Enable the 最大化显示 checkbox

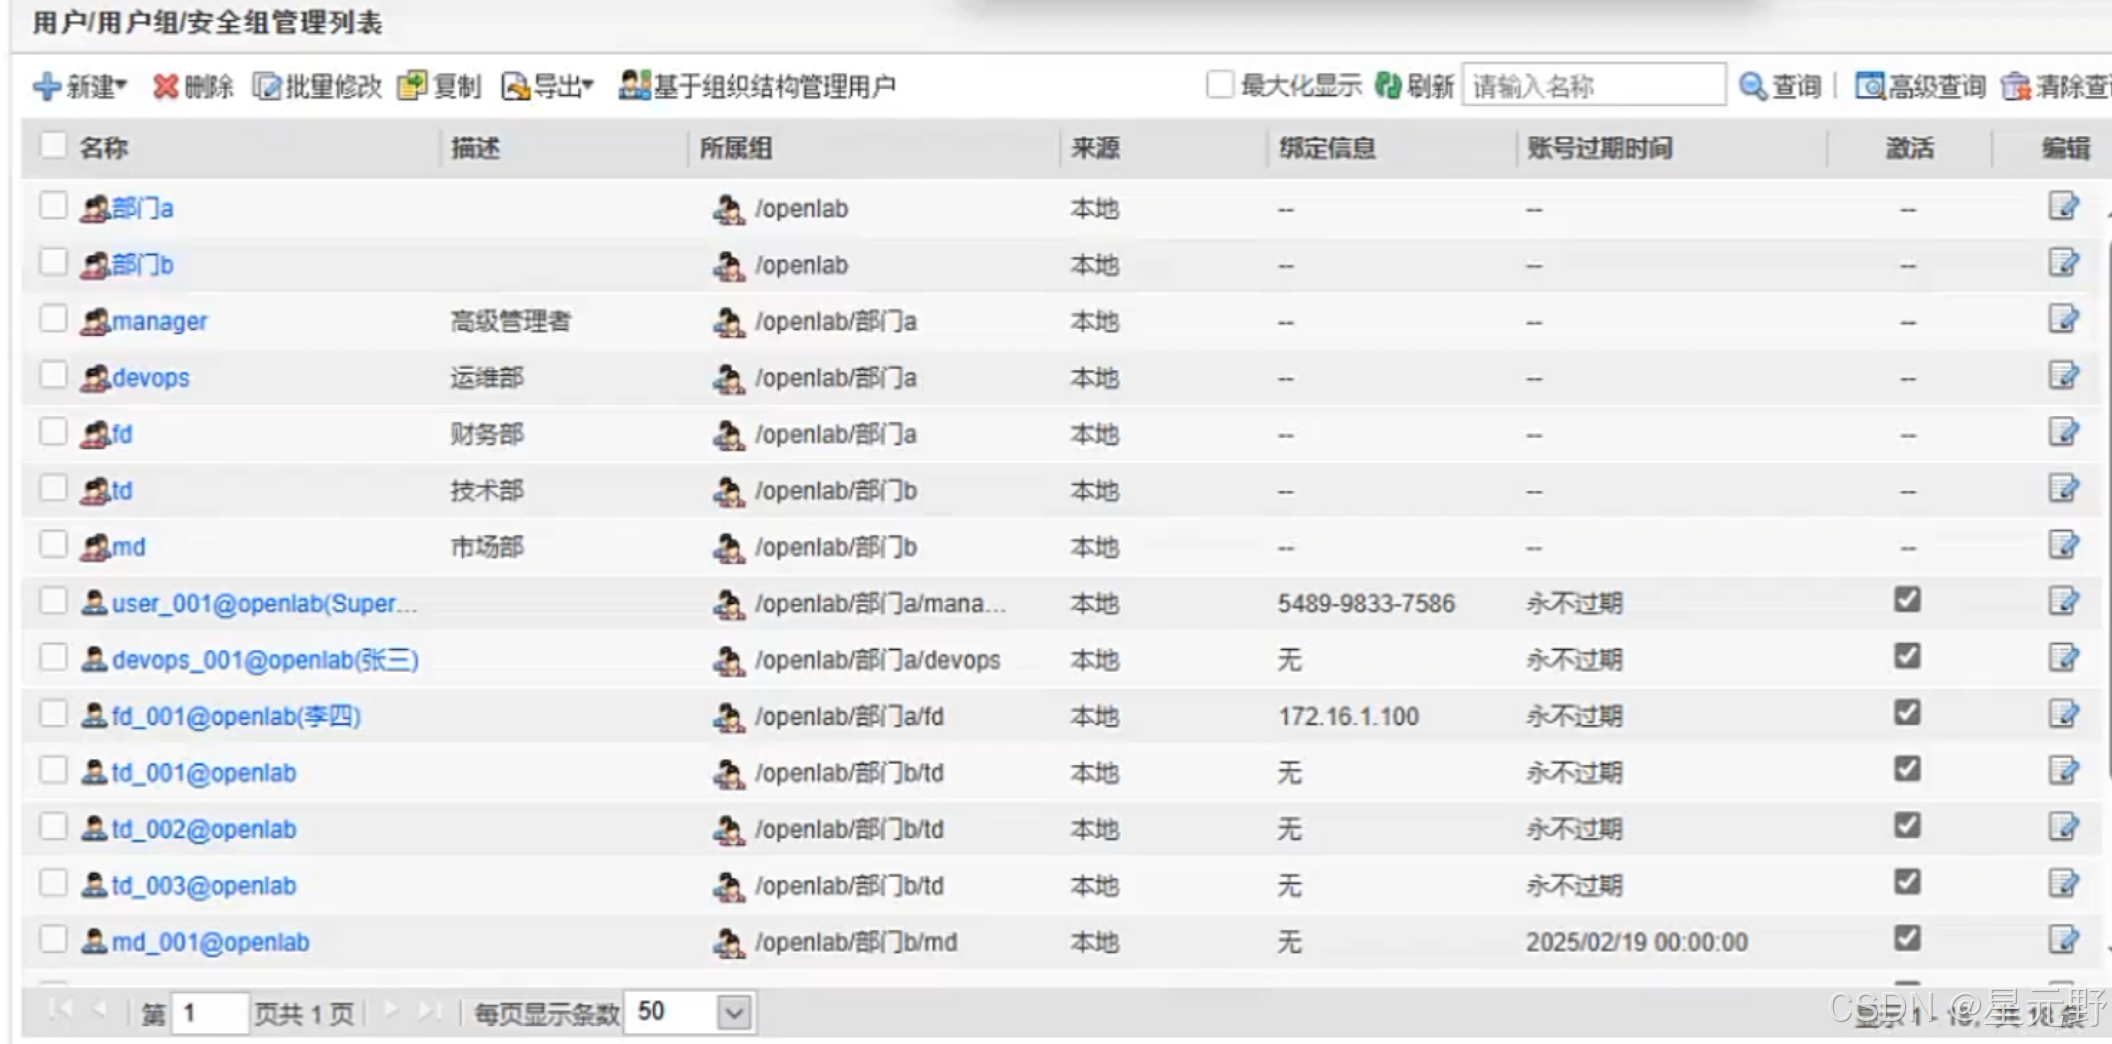click(1220, 85)
